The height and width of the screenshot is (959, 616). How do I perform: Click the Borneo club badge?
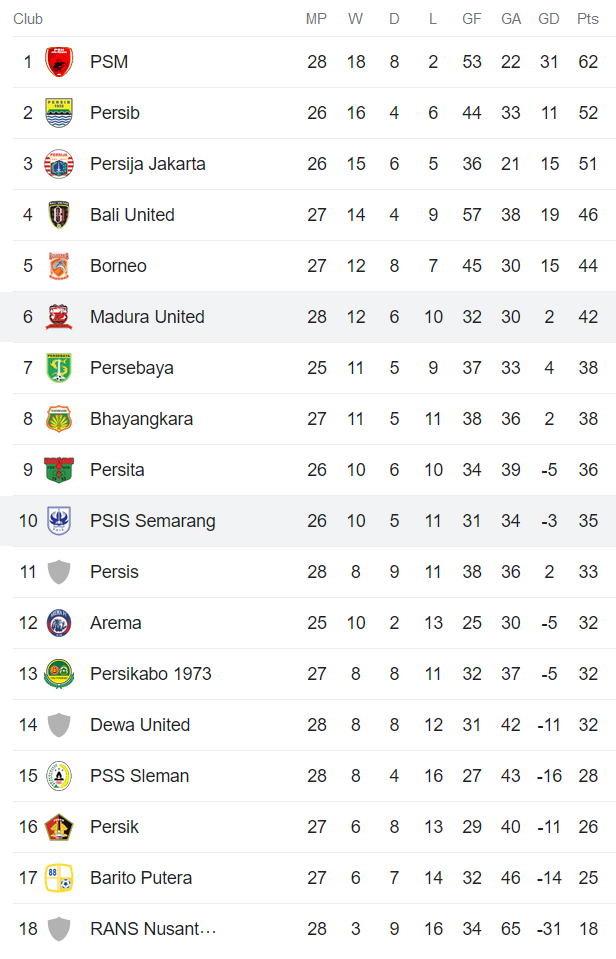pos(59,265)
